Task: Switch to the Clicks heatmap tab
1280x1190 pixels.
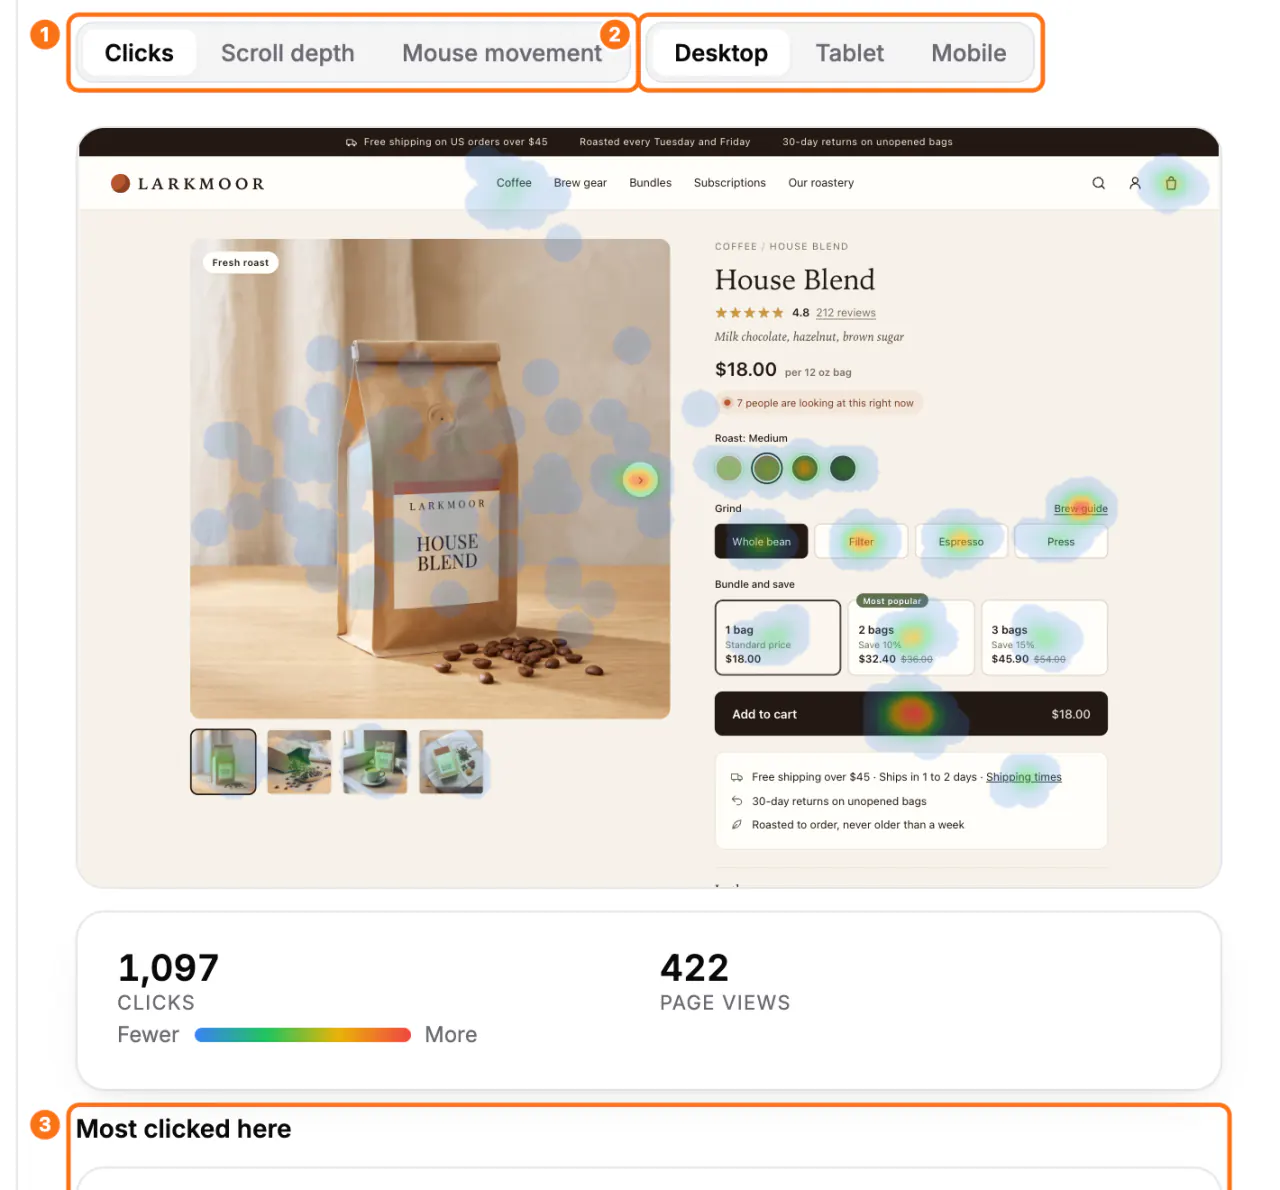Action: coord(139,53)
